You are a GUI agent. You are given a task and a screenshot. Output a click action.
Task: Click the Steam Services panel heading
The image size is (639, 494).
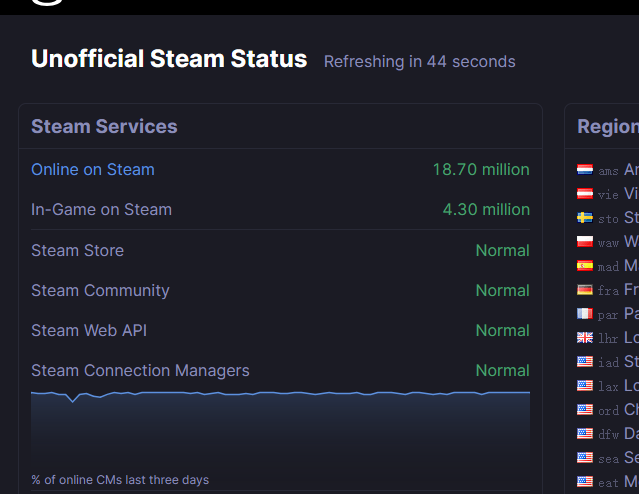(x=104, y=127)
